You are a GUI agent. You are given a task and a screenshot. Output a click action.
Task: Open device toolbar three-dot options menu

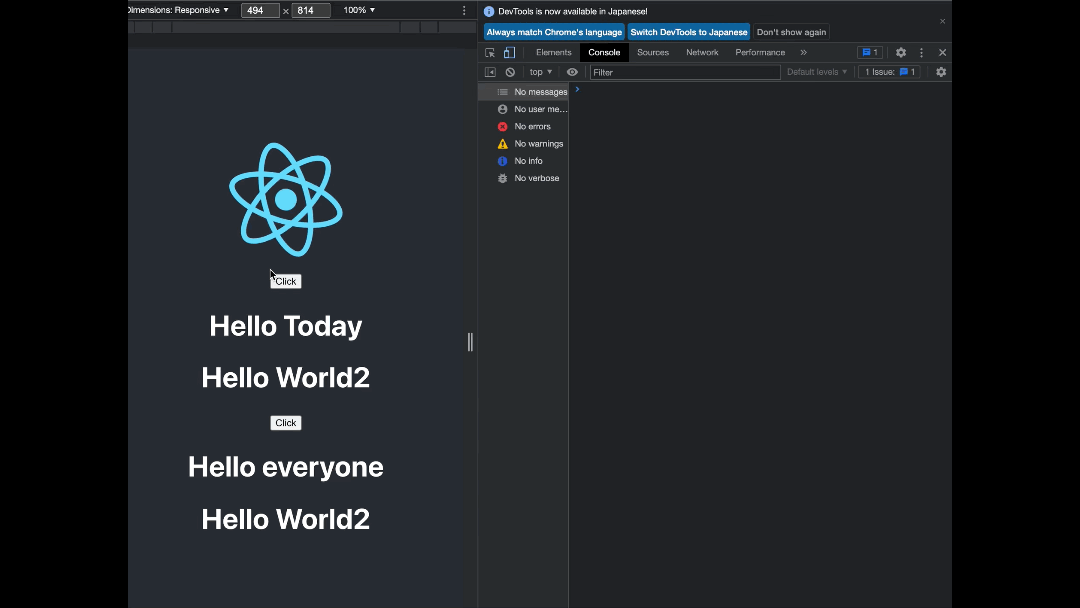pos(464,10)
